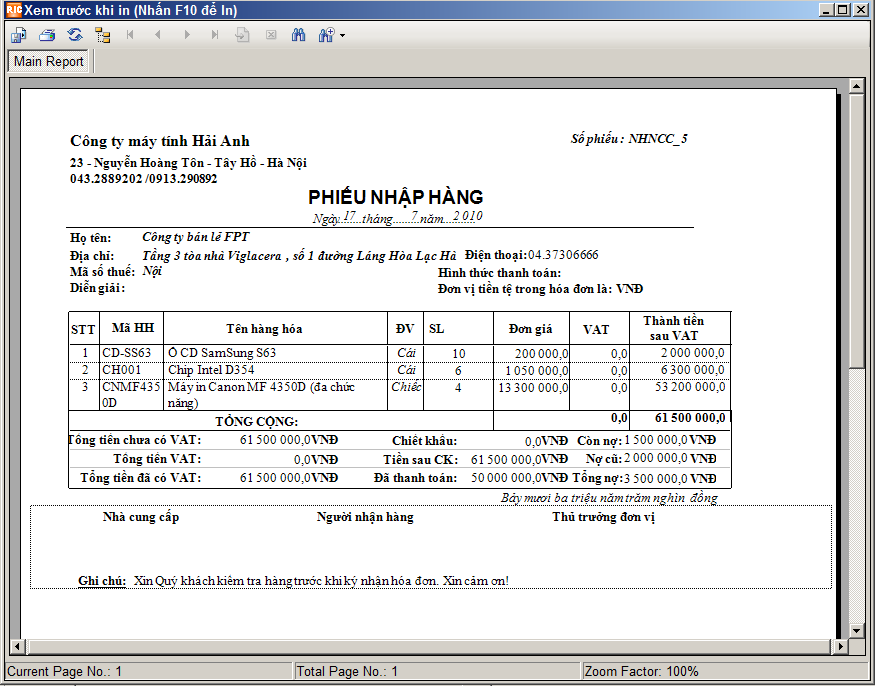This screenshot has width=875, height=686.
Task: Click cell 'Chip Intel D354'
Action: 211,370
